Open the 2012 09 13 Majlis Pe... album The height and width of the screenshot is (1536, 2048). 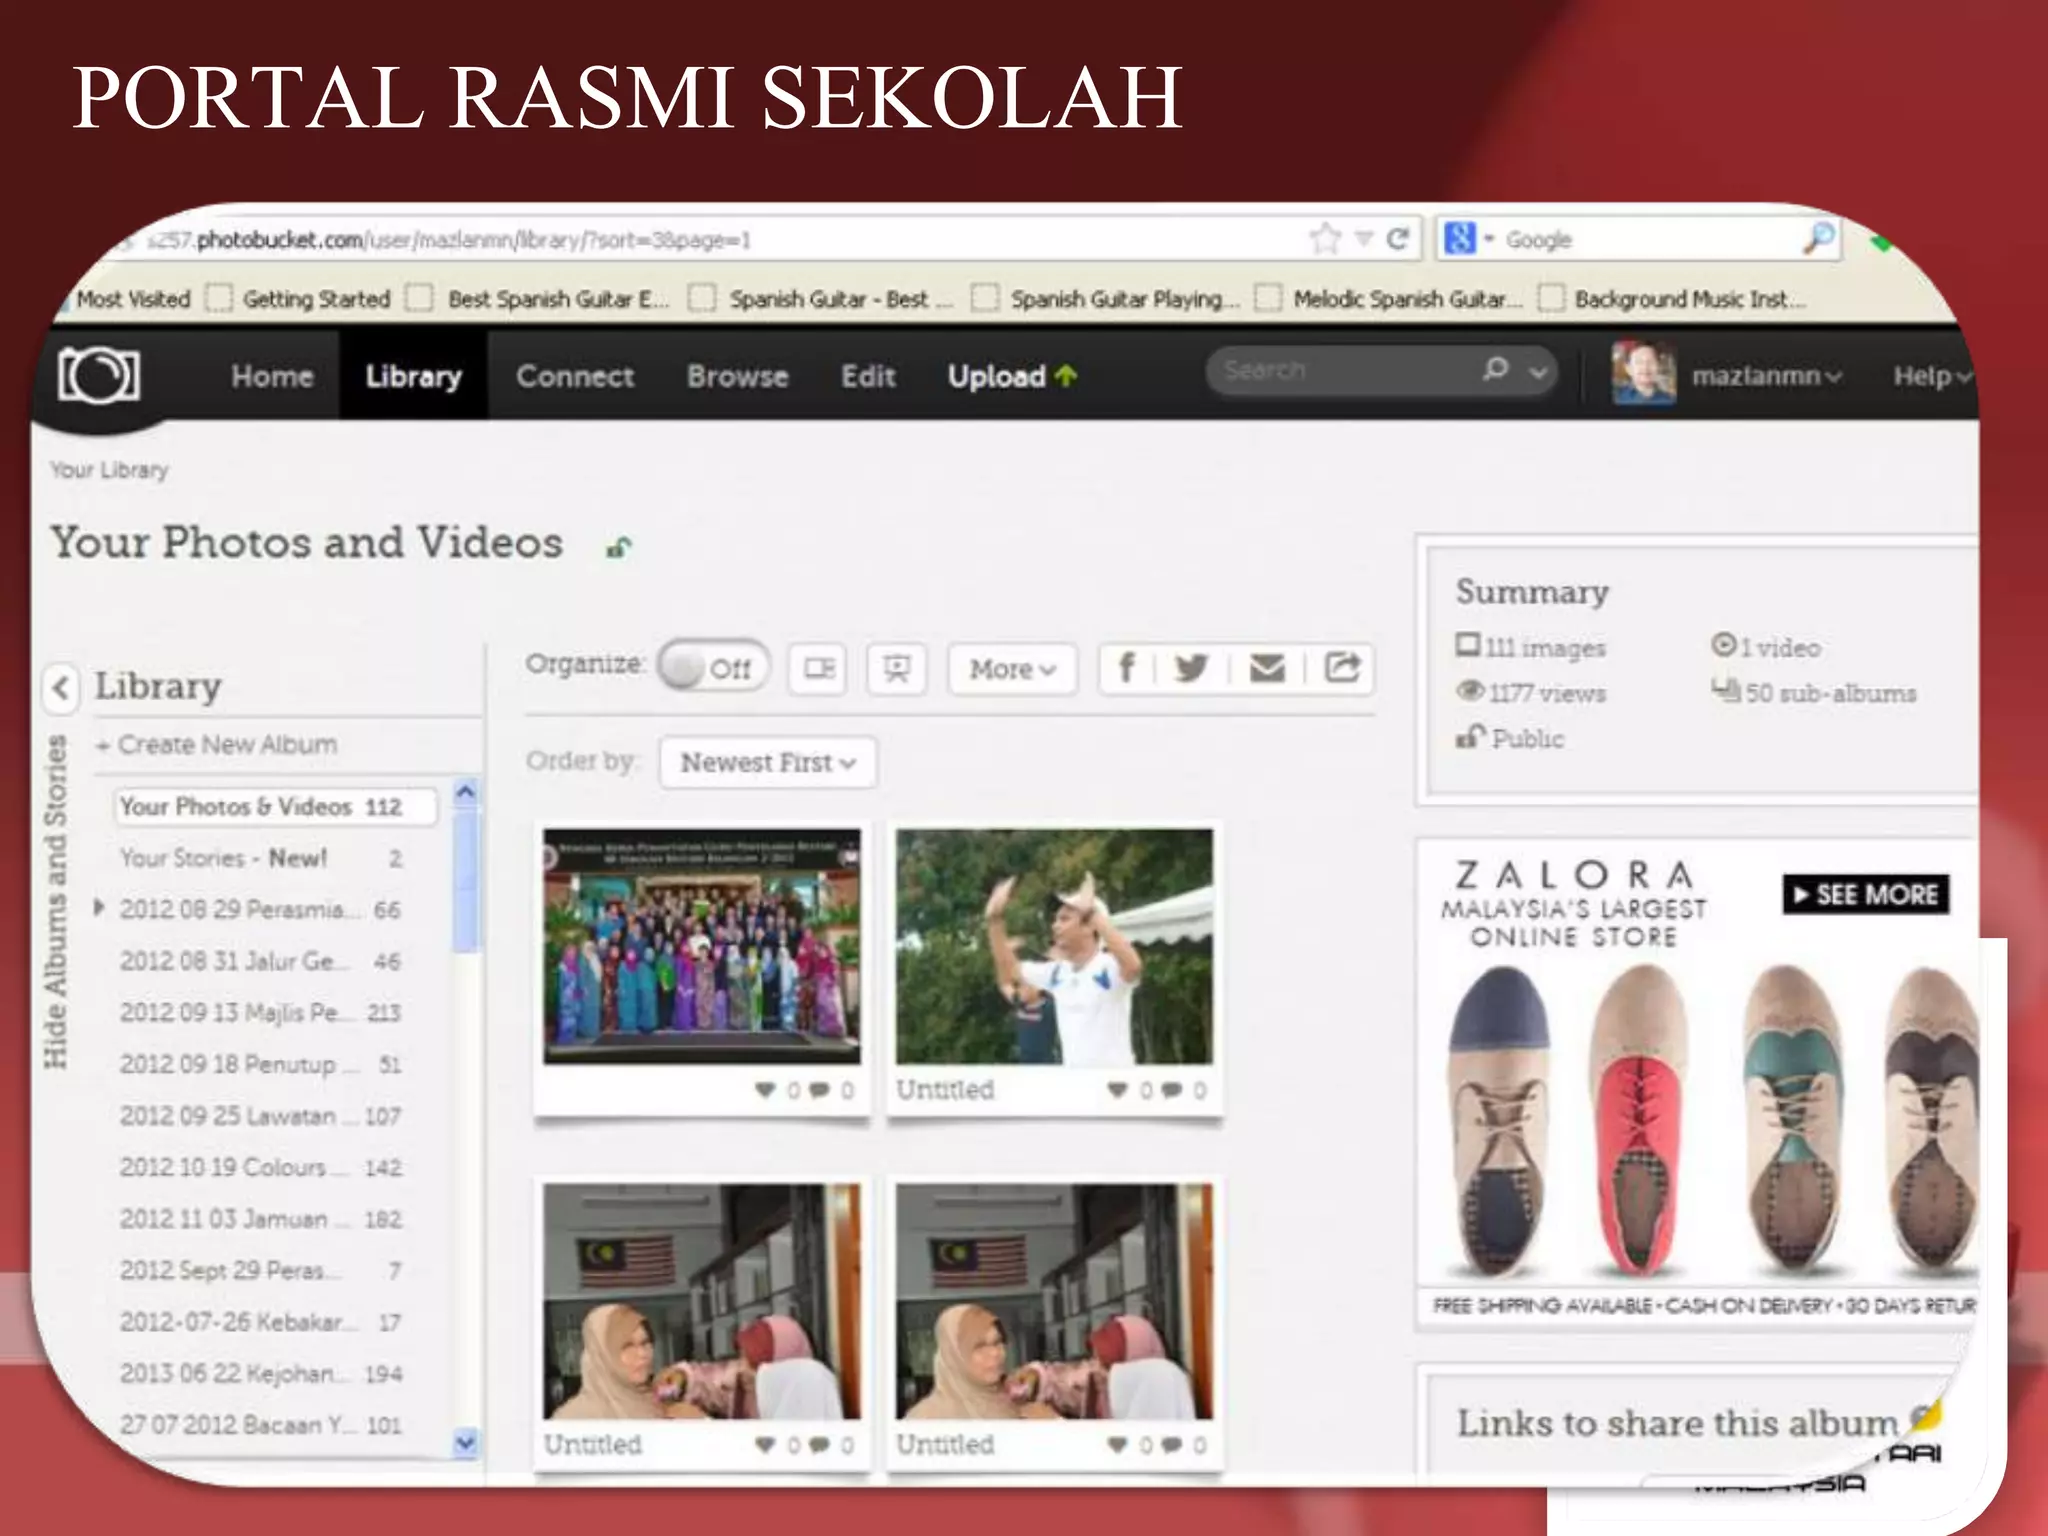260,1012
